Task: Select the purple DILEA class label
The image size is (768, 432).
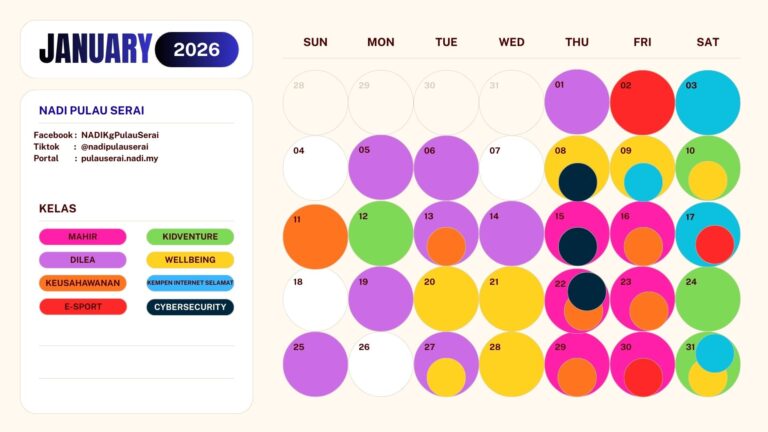Action: click(83, 260)
